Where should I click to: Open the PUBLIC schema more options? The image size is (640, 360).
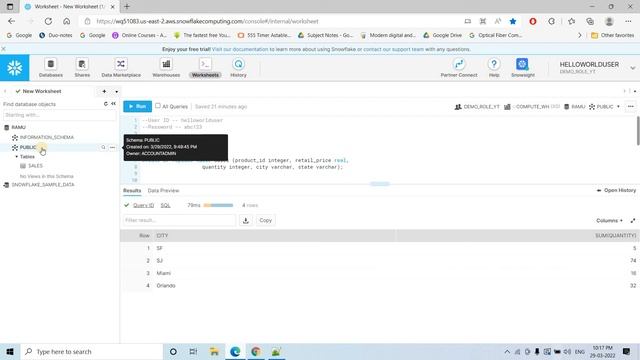click(x=113, y=147)
